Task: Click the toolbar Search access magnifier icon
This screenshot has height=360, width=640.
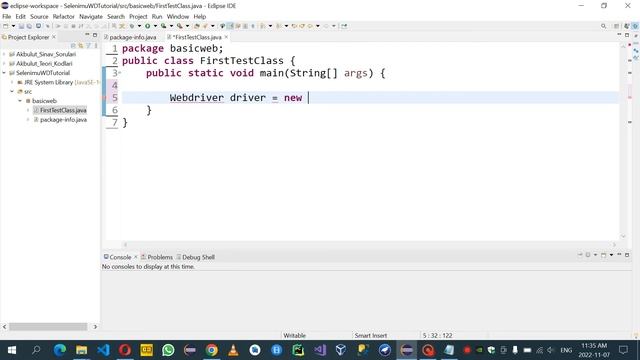Action: click(603, 26)
